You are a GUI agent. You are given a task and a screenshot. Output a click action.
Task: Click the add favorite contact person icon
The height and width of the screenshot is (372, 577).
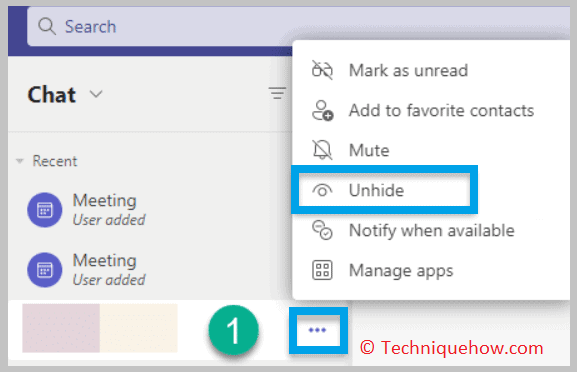pyautogui.click(x=322, y=110)
